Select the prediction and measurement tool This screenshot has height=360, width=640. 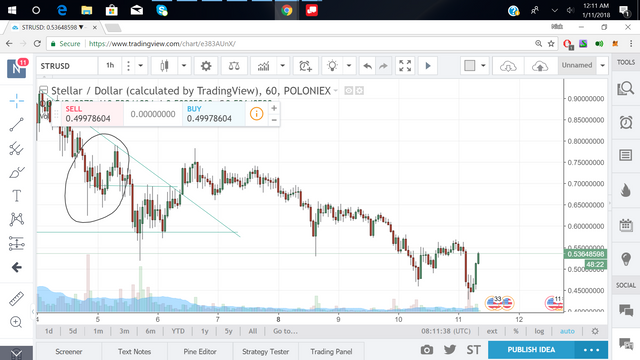(16, 244)
